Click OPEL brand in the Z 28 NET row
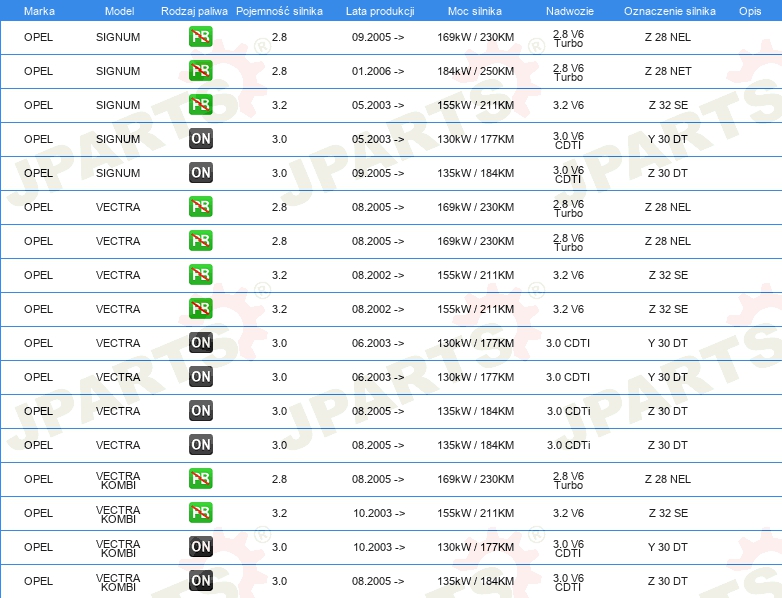The image size is (782, 598). click(38, 71)
